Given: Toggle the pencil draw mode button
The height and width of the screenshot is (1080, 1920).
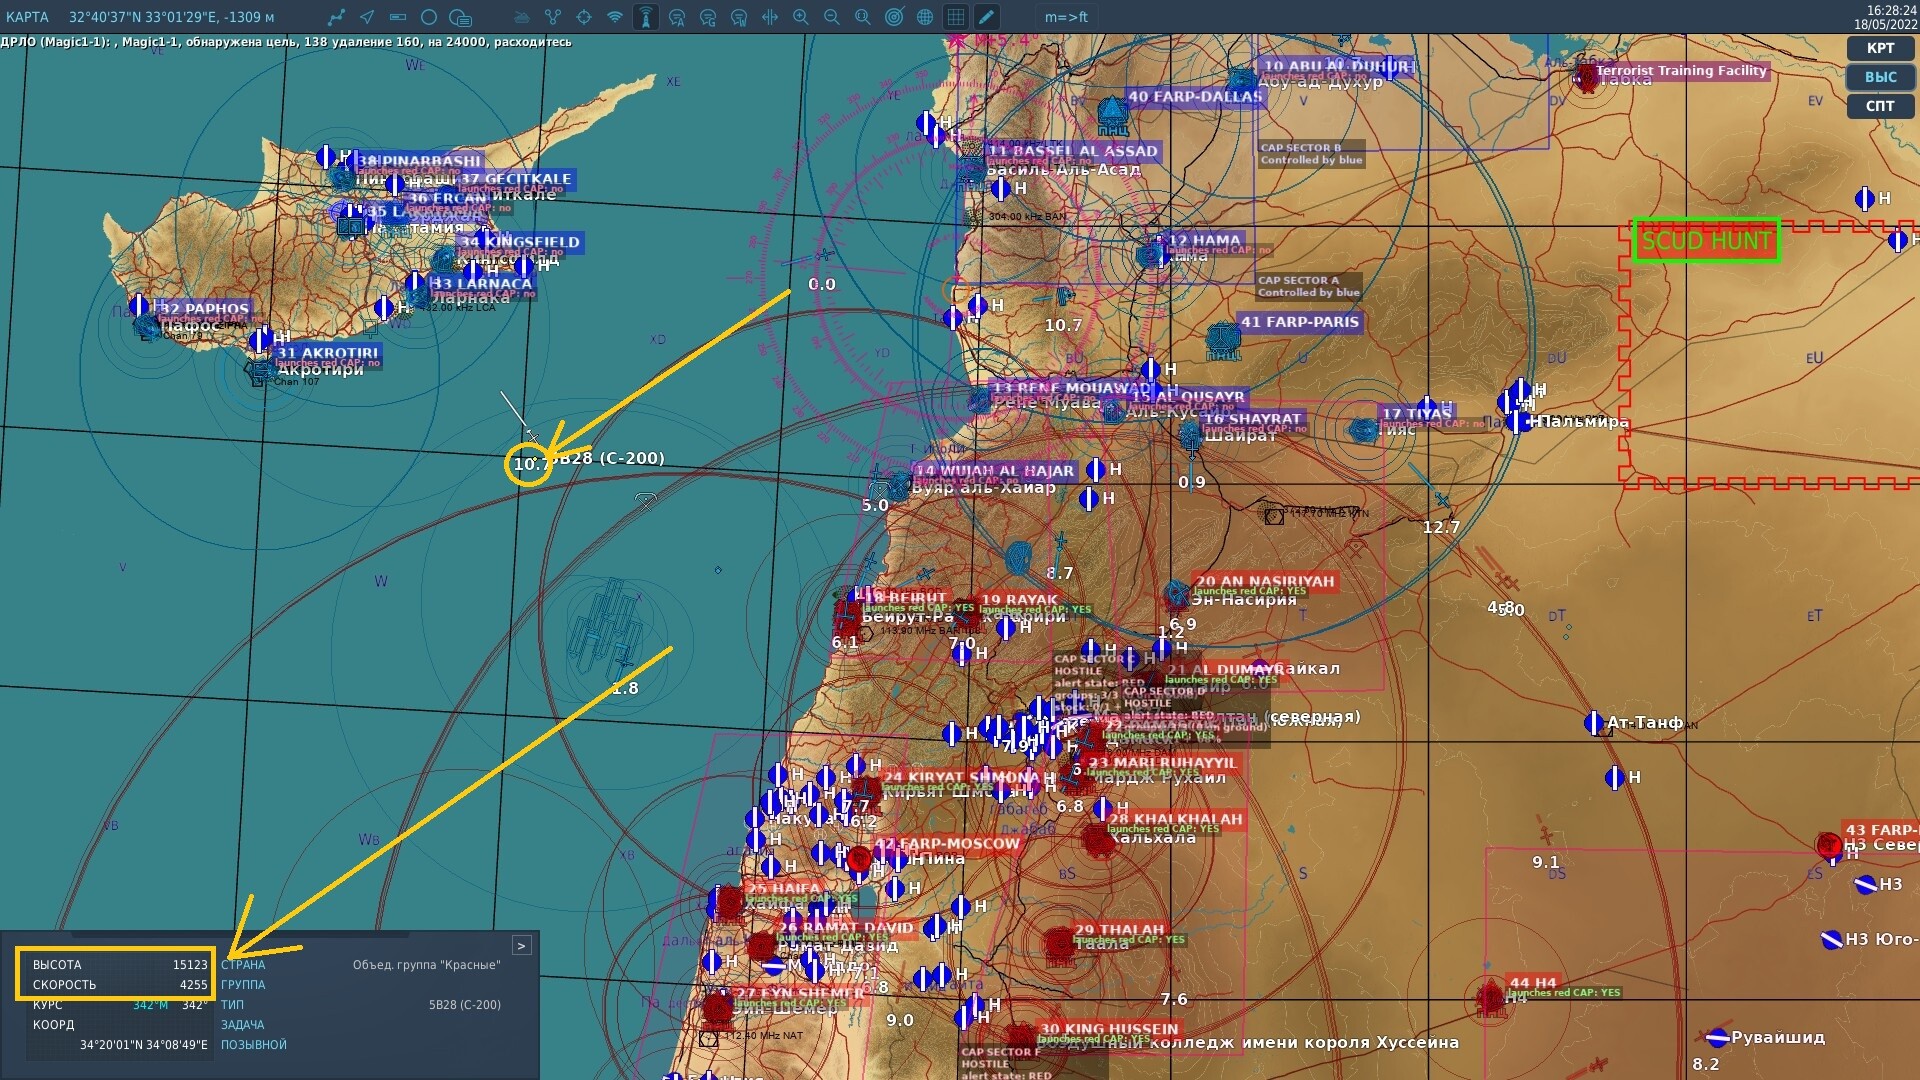Looking at the screenshot, I should pyautogui.click(x=986, y=17).
